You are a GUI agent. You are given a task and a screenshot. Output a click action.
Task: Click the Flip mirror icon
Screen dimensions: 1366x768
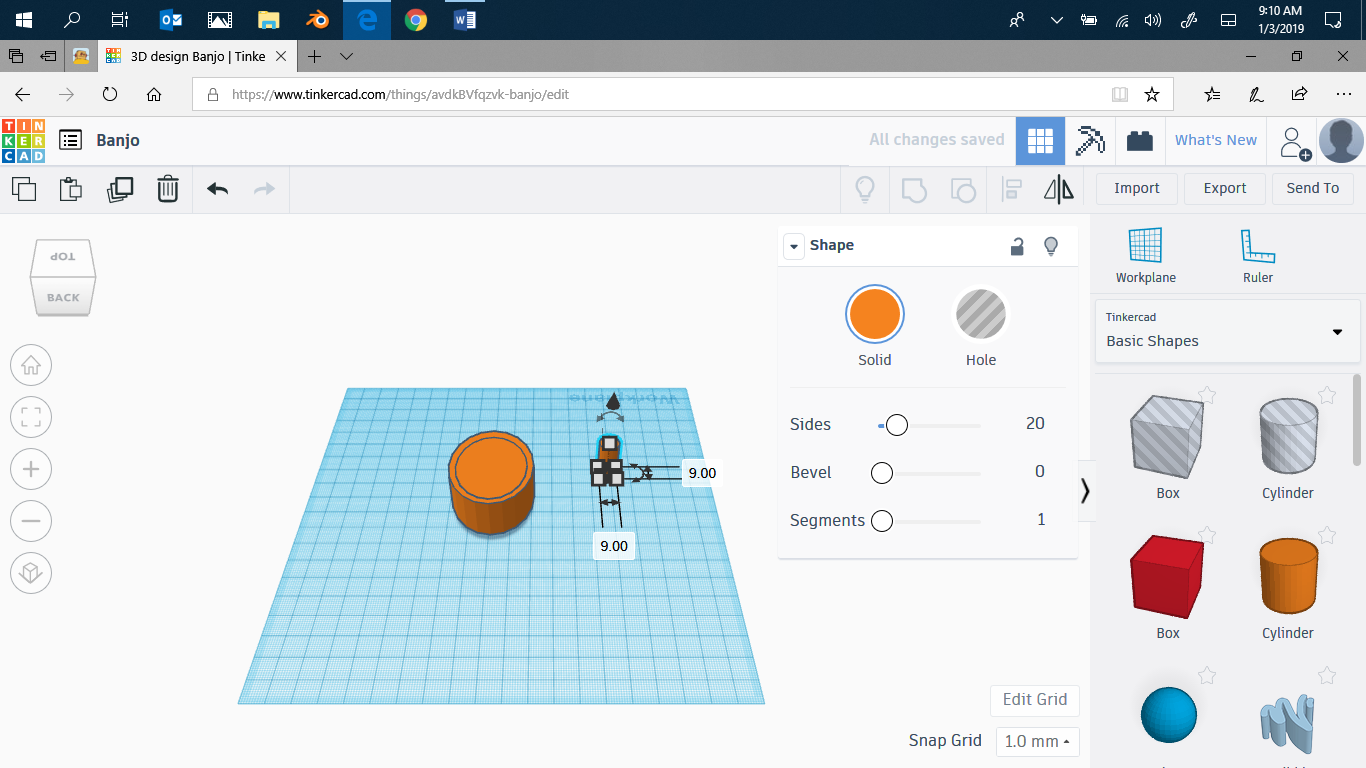pos(1059,189)
